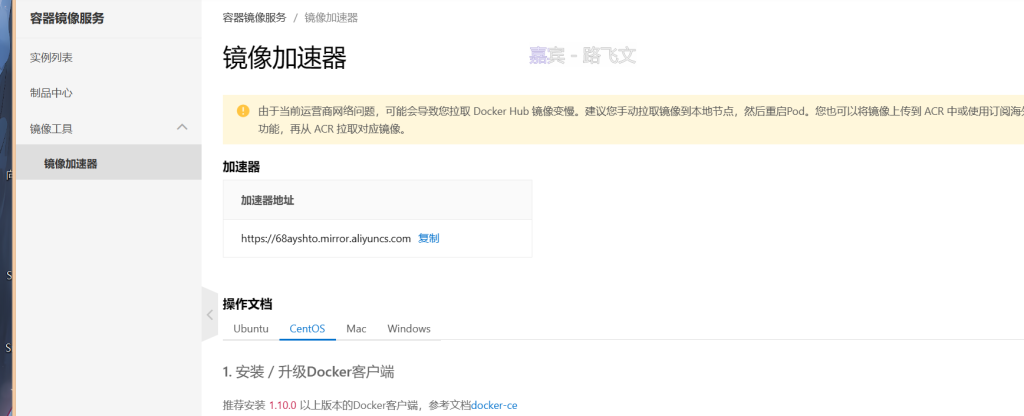Select 镜像加速器 sidebar sub-item
The image size is (1024, 416).
coord(70,163)
